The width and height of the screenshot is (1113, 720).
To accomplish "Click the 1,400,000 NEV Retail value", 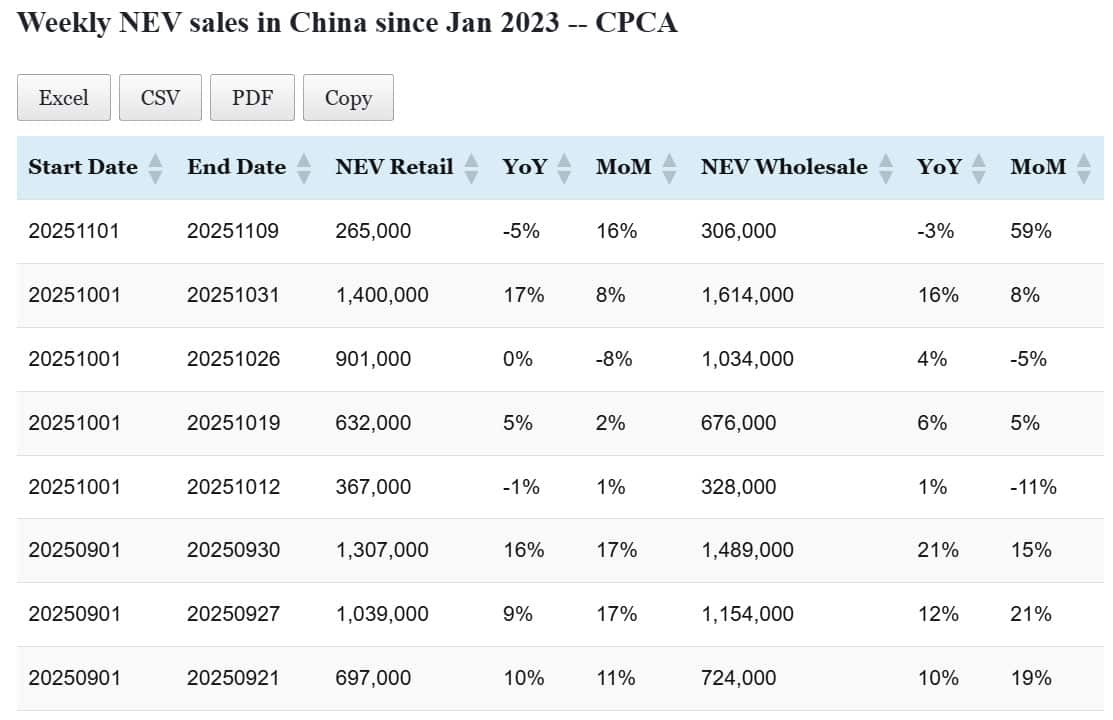I will (x=382, y=295).
